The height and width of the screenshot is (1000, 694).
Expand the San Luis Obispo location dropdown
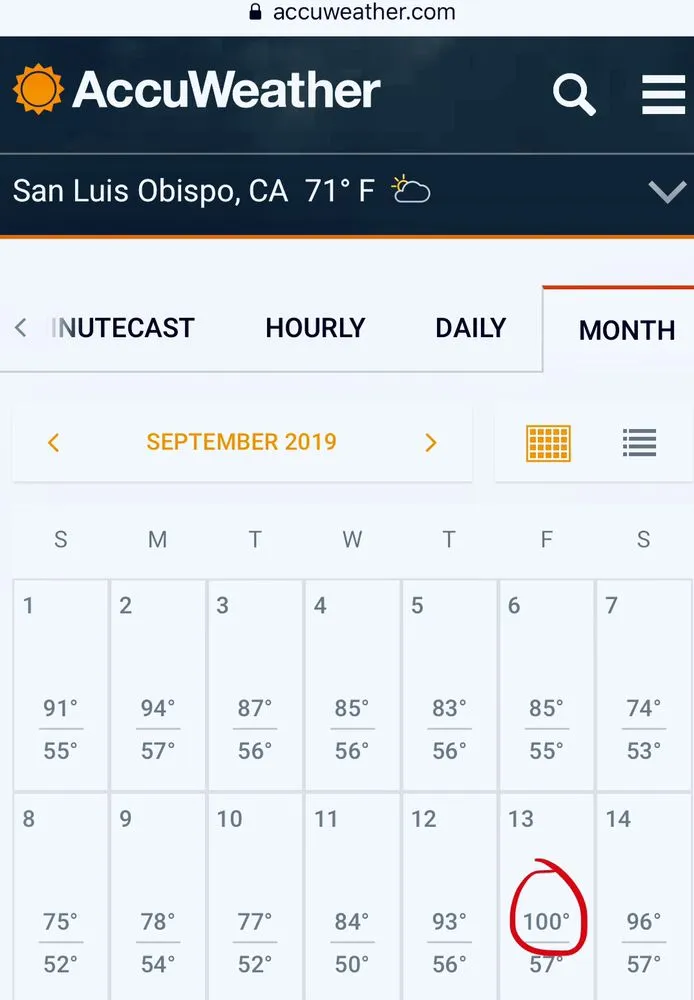(x=667, y=191)
